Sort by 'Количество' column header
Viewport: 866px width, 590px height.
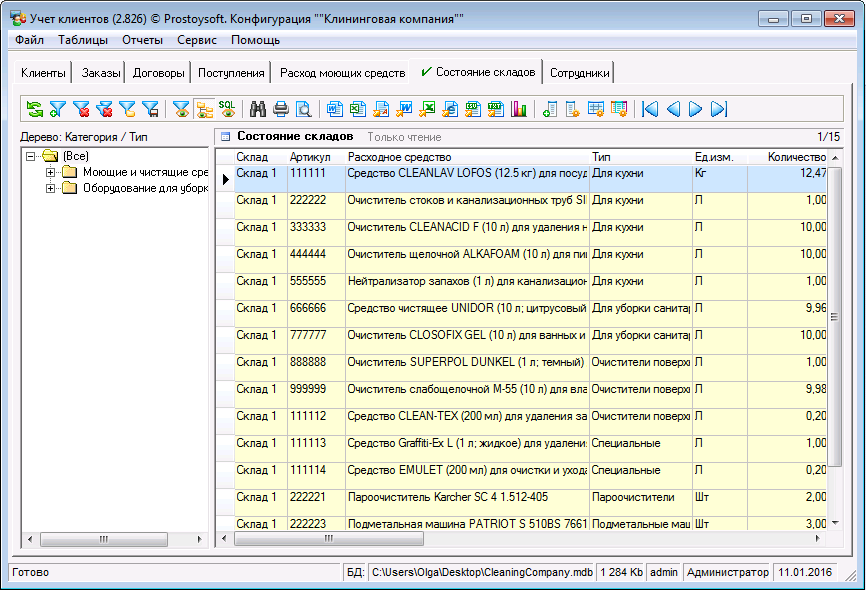coord(795,157)
